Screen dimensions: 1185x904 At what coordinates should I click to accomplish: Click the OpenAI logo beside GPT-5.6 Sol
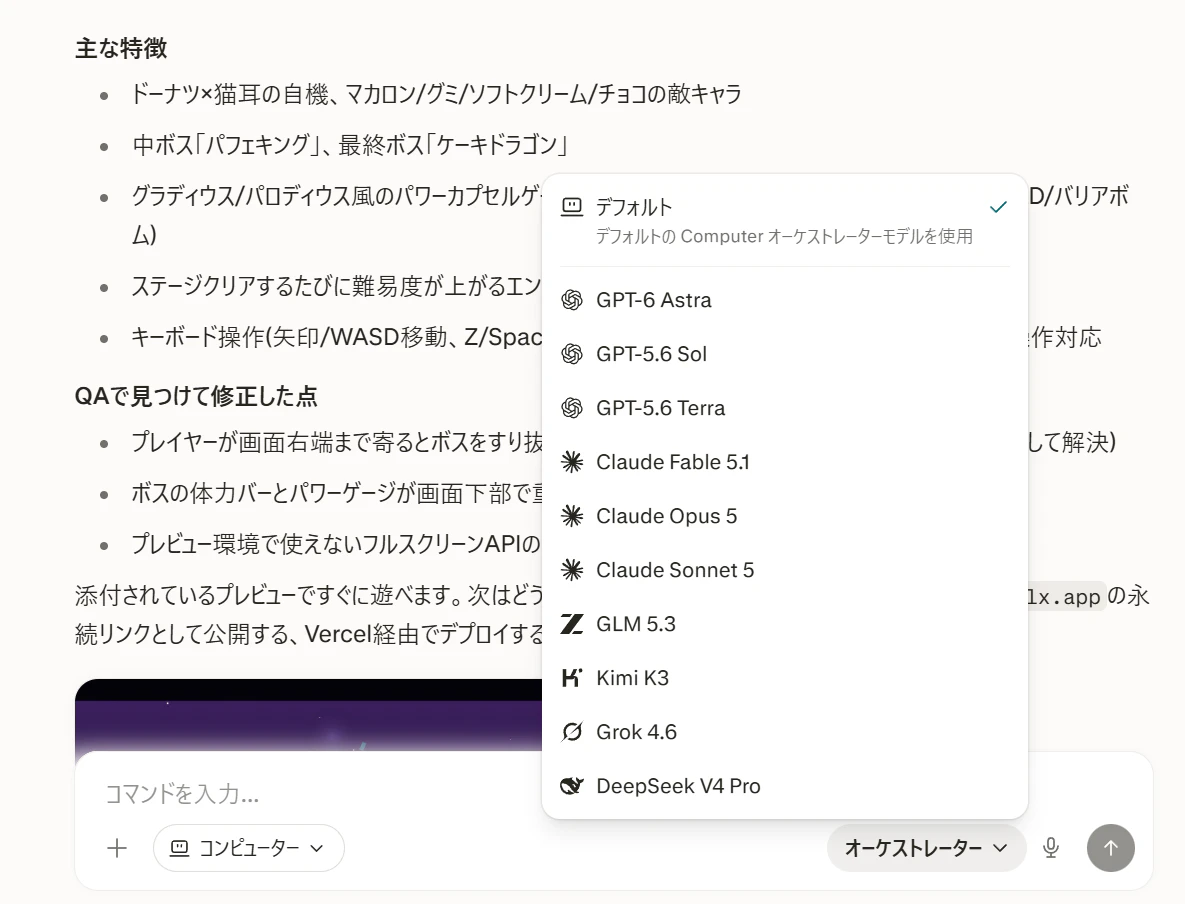point(572,354)
